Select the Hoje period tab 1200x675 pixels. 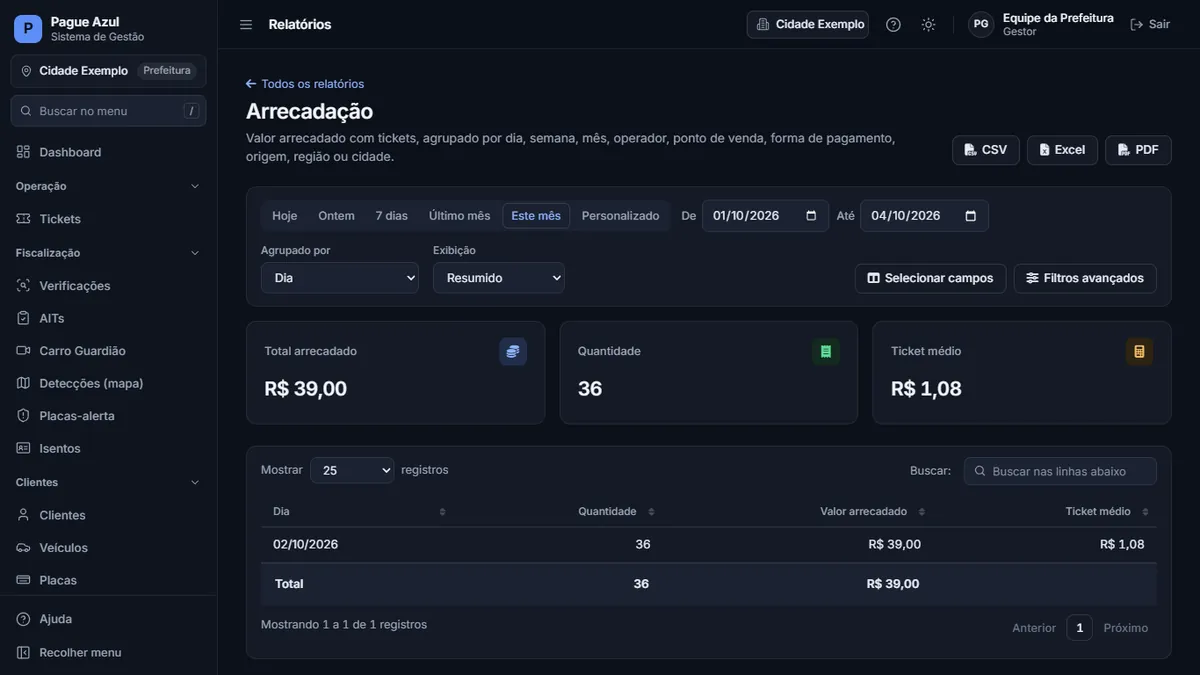pos(285,216)
